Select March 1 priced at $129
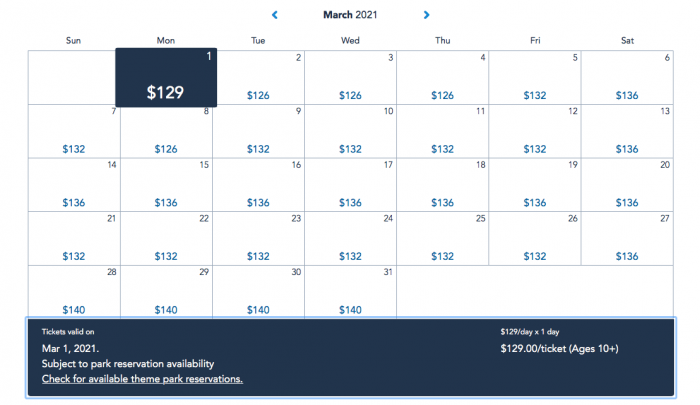Image resolution: width=700 pixels, height=405 pixels. click(x=166, y=77)
